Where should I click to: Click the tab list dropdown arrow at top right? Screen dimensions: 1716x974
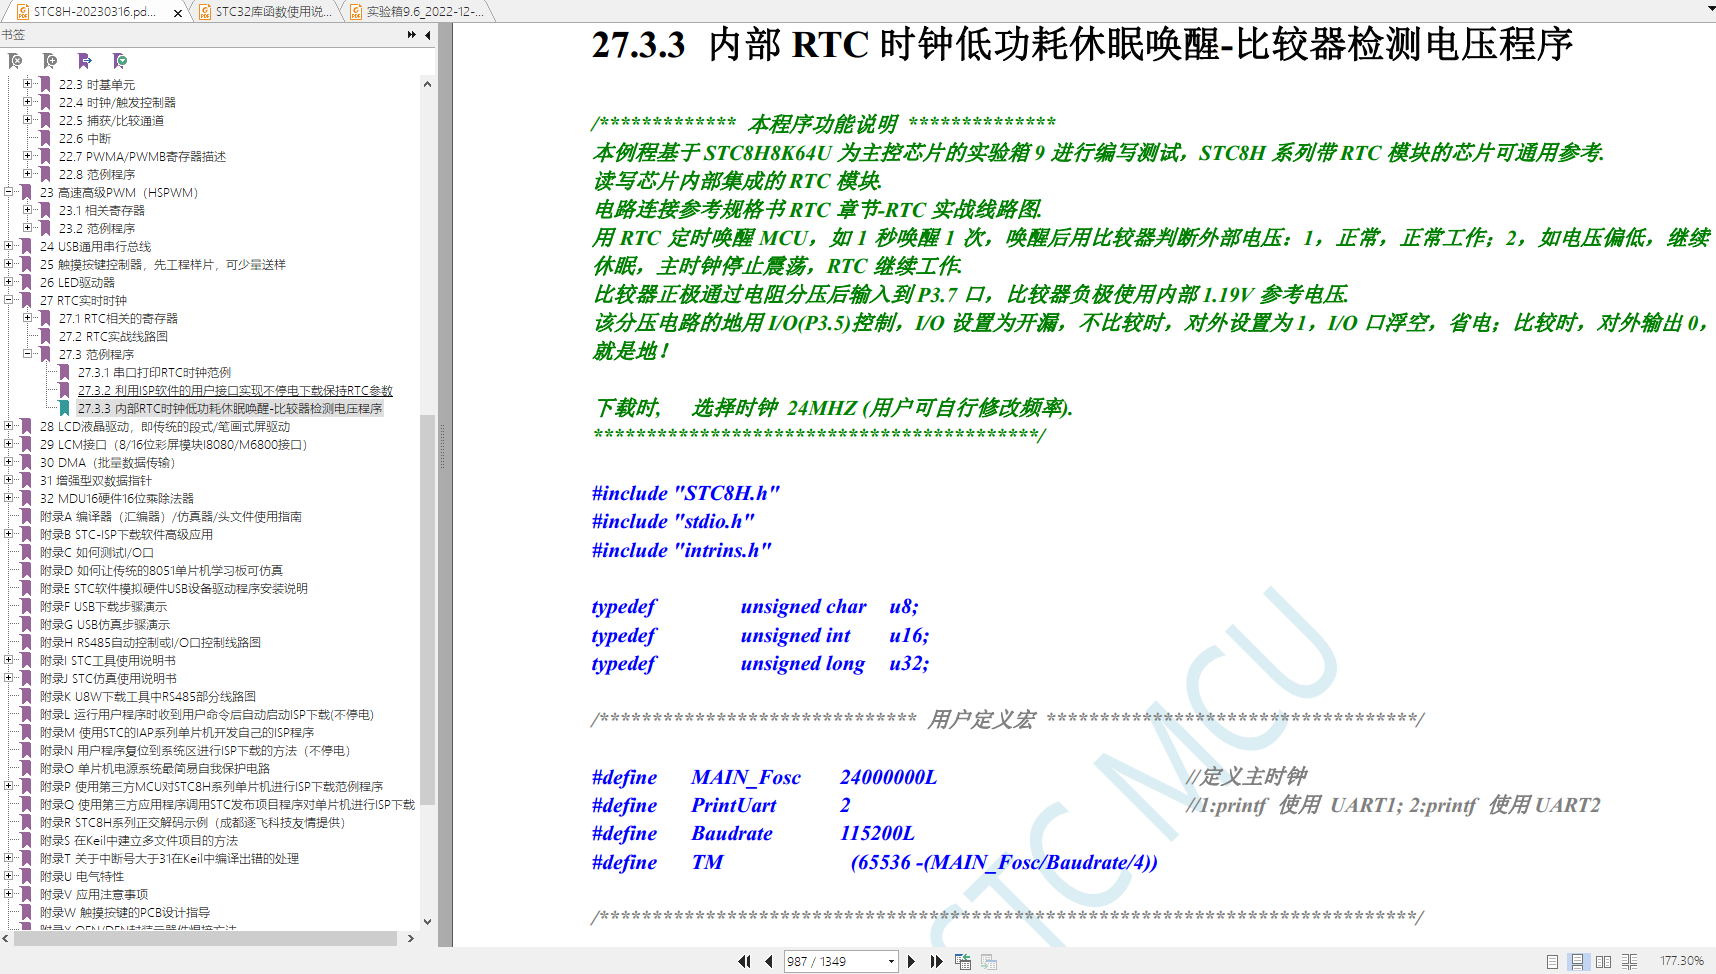tap(1710, 8)
